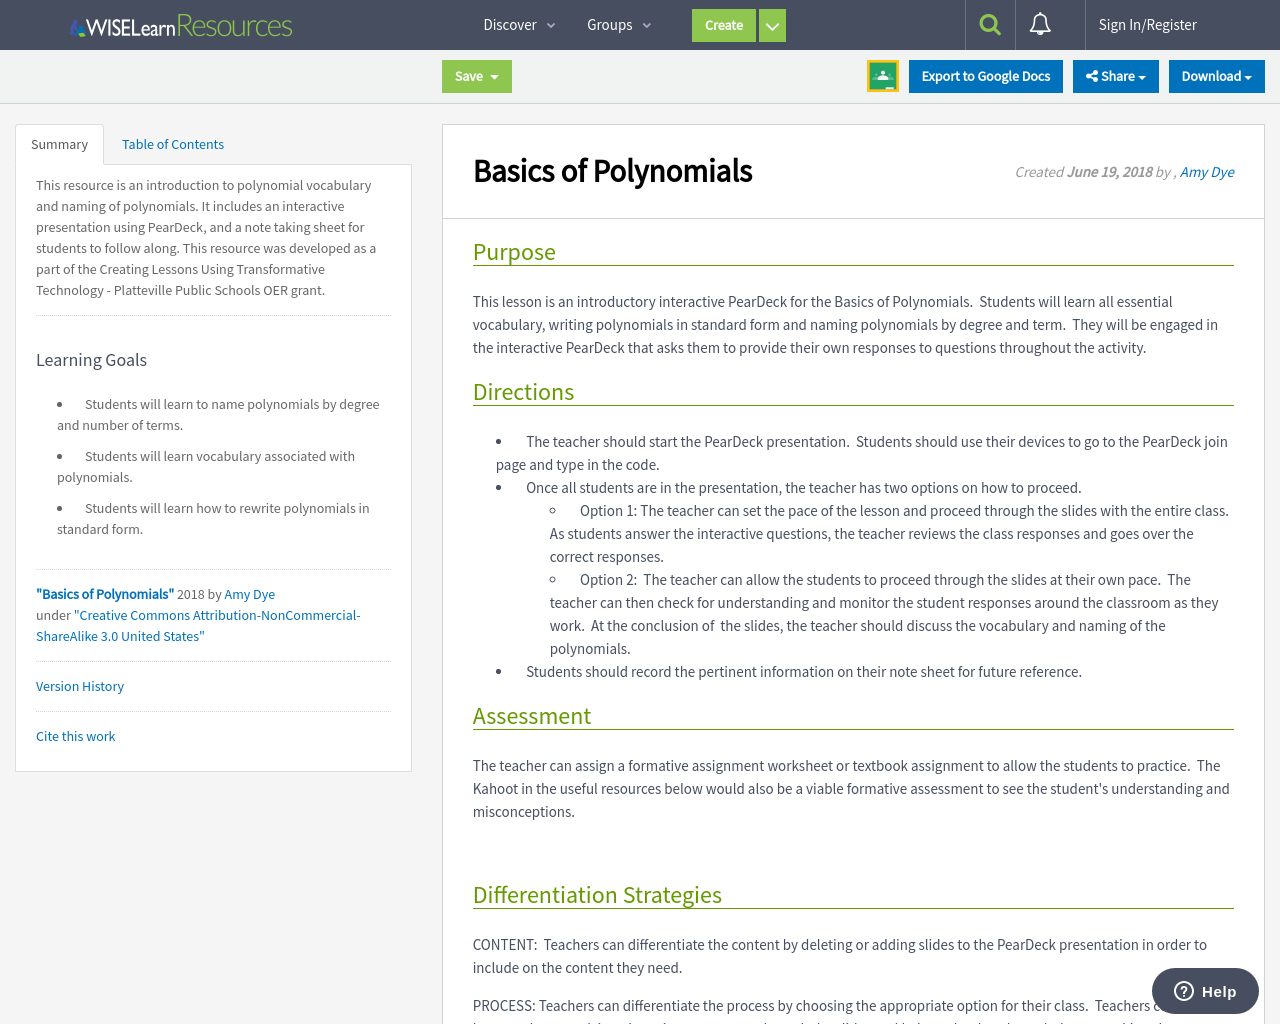Viewport: 1280px width, 1024px height.
Task: Click the Create button
Action: (723, 25)
